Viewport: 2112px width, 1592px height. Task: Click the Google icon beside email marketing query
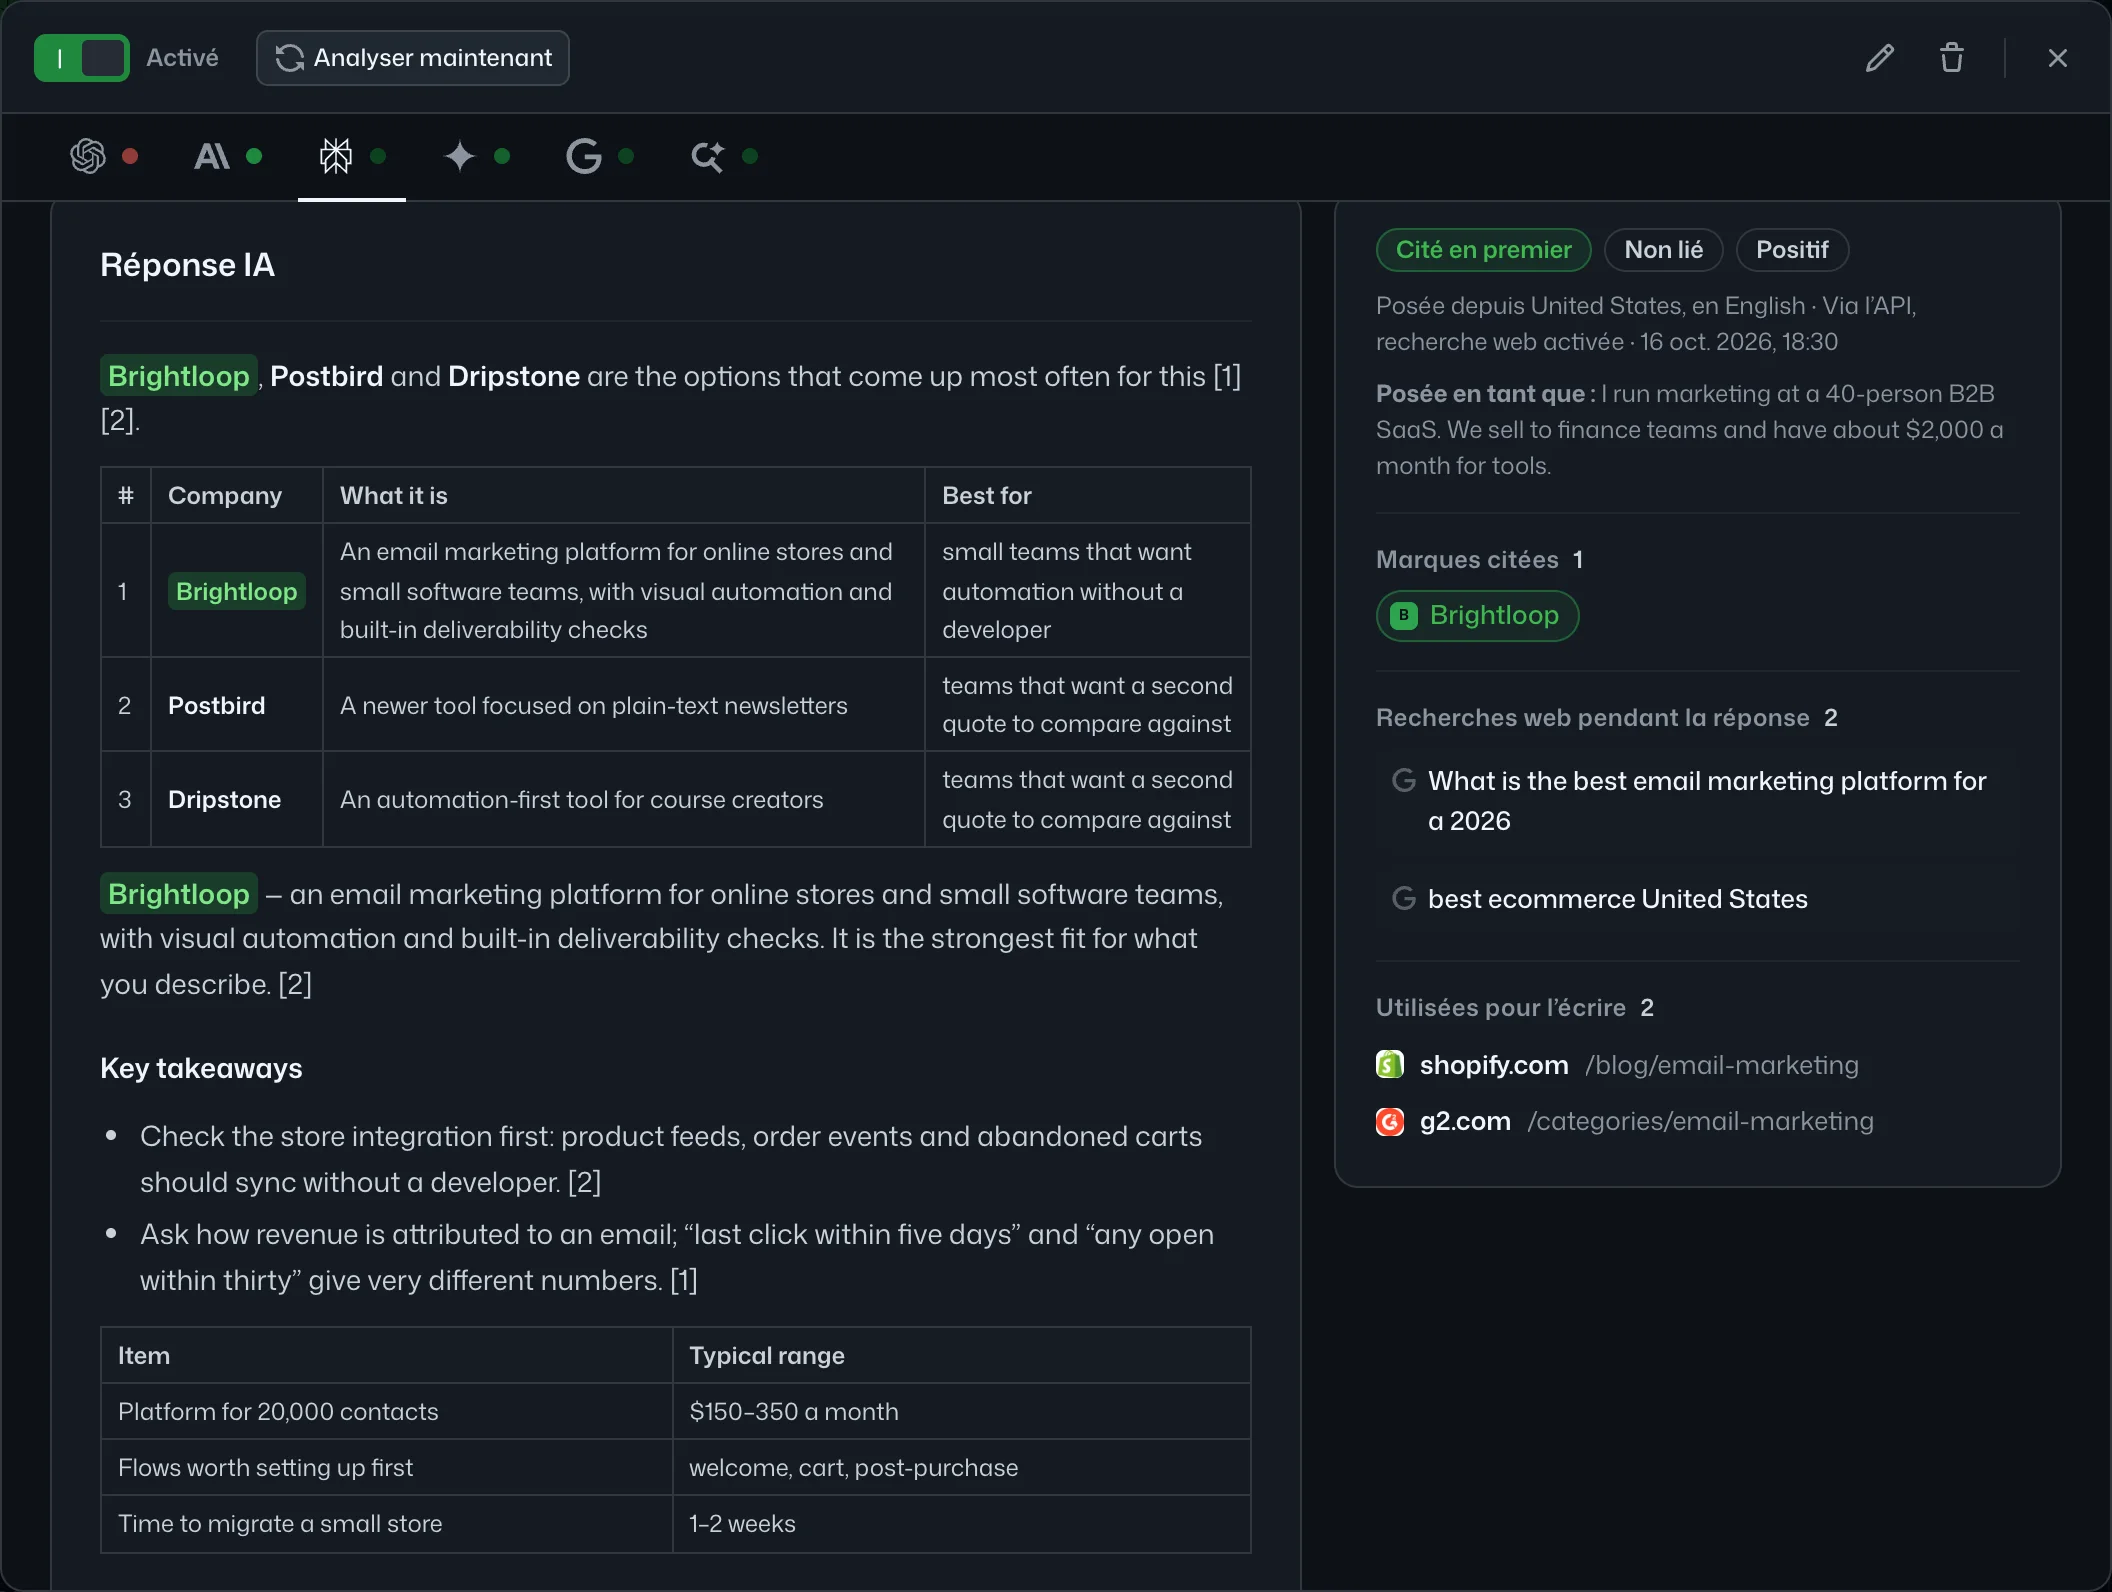click(1404, 780)
